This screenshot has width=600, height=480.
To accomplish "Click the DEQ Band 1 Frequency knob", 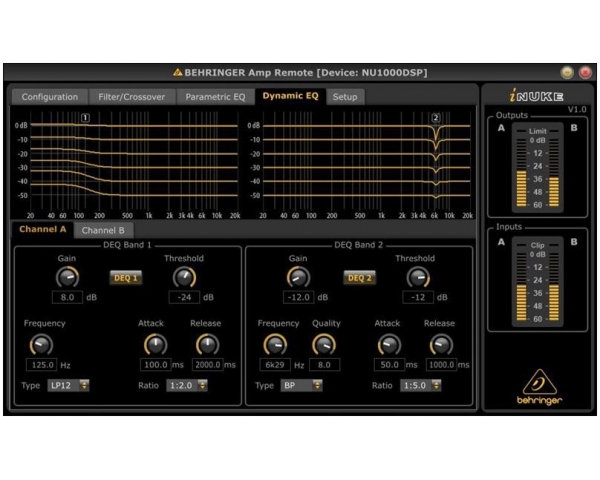I will point(41,344).
